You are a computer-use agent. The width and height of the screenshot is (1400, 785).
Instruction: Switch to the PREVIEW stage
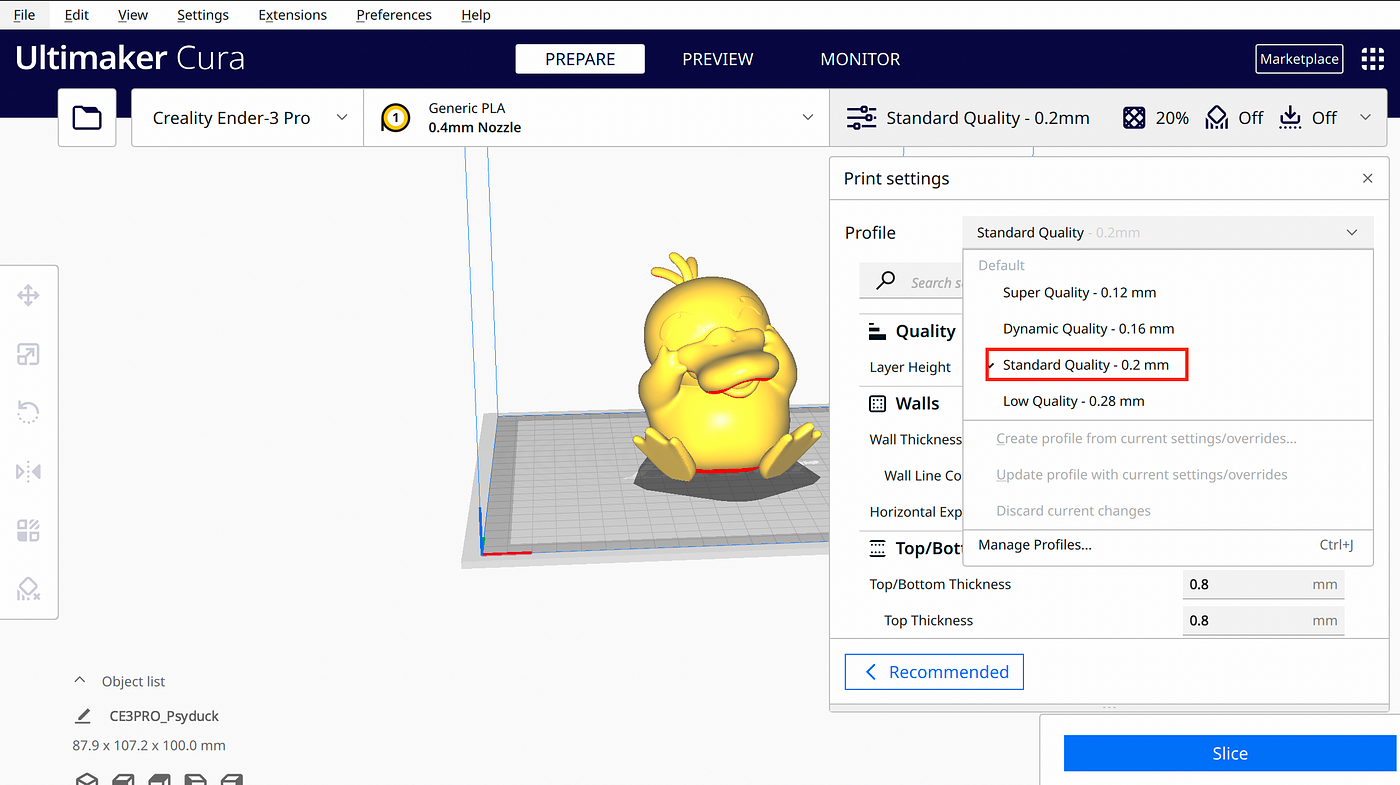[718, 59]
